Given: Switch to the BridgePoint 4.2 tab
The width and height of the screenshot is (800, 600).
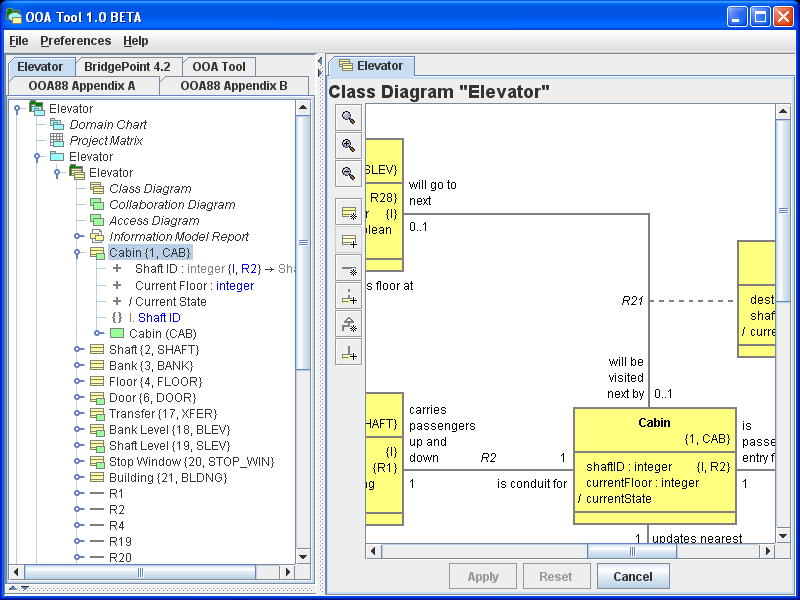Looking at the screenshot, I should pyautogui.click(x=127, y=67).
